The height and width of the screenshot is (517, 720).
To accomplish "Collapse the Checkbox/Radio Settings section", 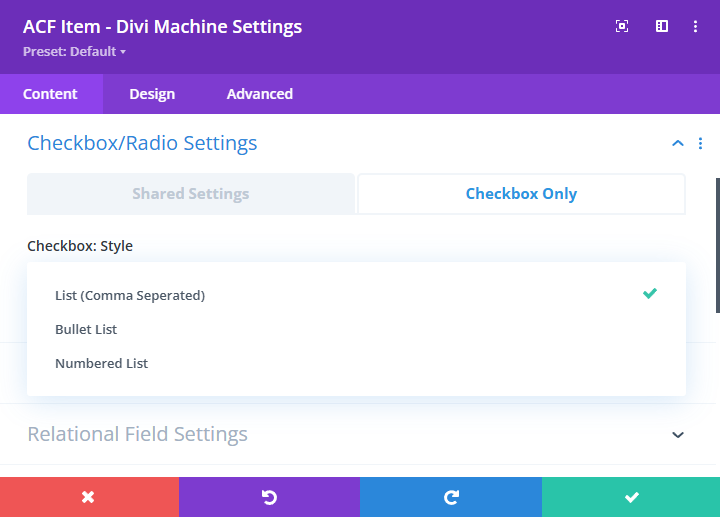I will coord(678,143).
